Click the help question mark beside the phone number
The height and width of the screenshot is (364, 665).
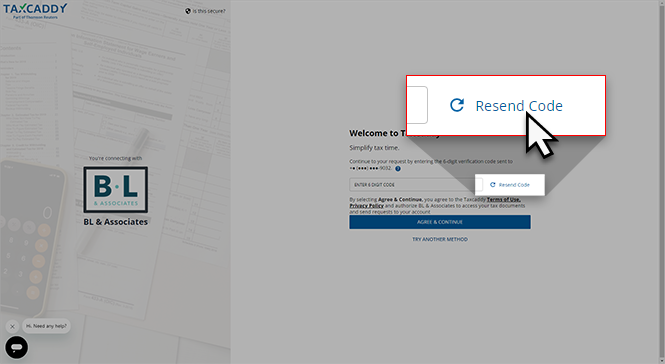click(x=398, y=168)
